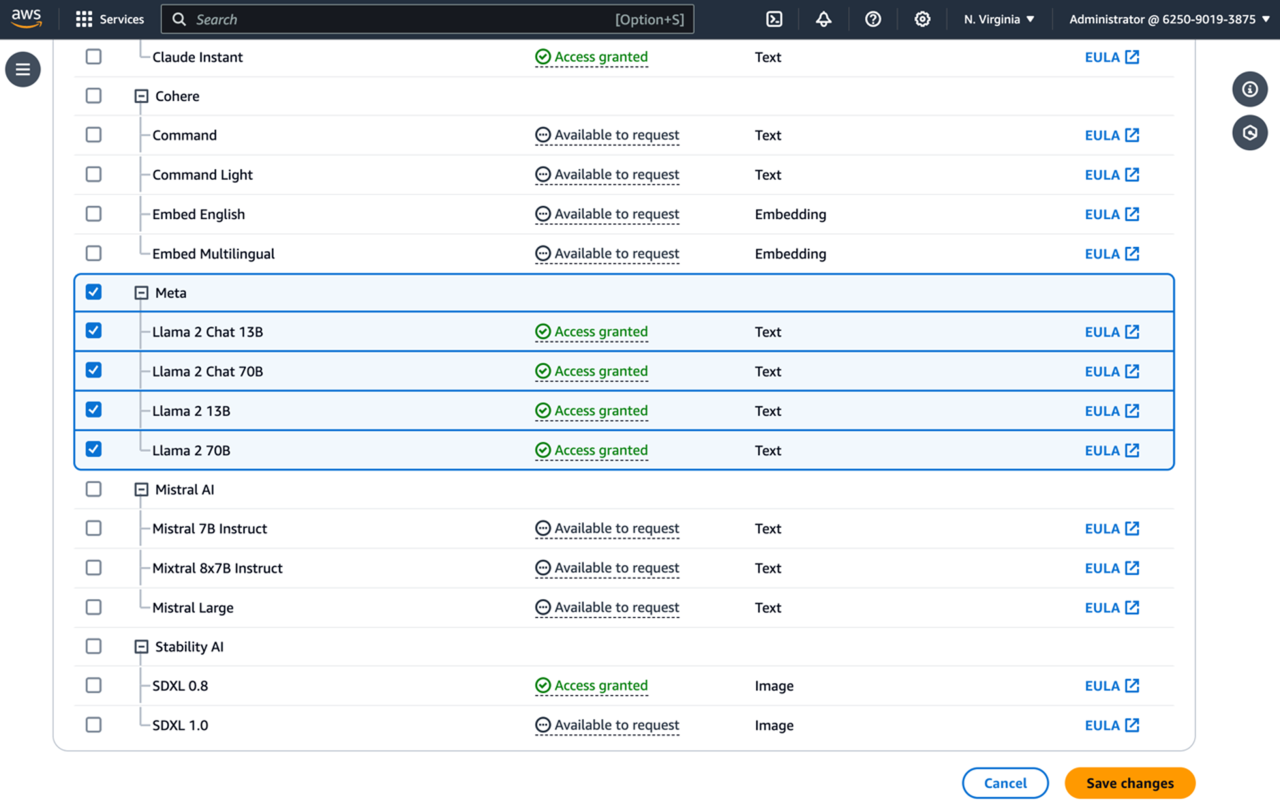The width and height of the screenshot is (1280, 805).
Task: Check the Cohere provider checkbox
Action: click(x=94, y=96)
